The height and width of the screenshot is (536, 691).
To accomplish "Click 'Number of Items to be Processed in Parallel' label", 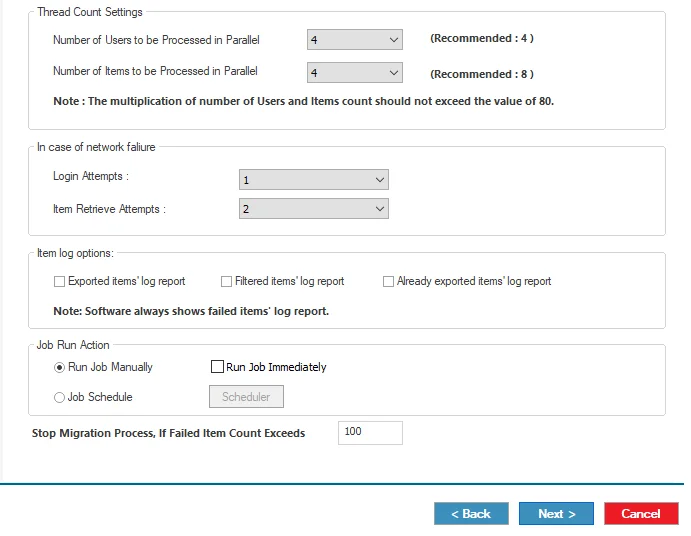I will [155, 71].
